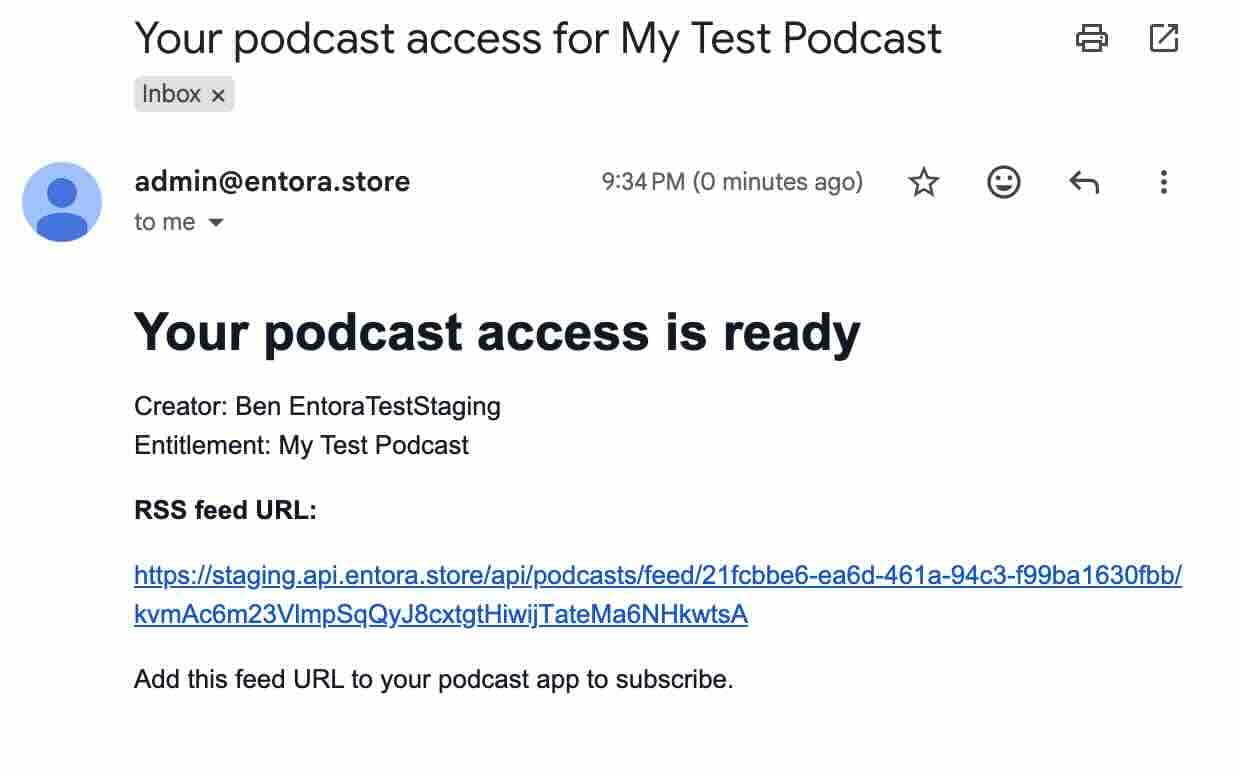Screen dimensions: 1240x776
Task: Remove the Inbox label with the x
Action: (x=218, y=94)
